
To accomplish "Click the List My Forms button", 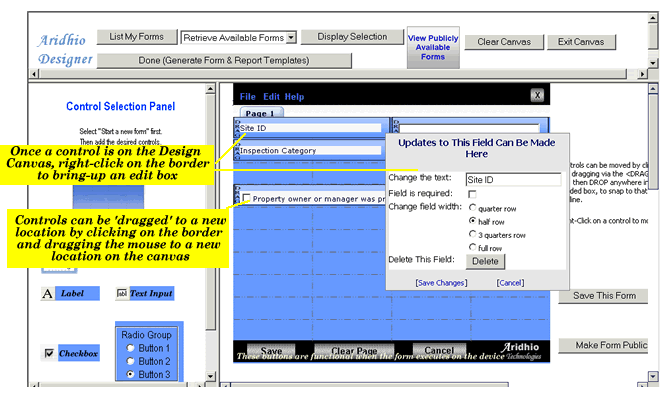I will [137, 37].
